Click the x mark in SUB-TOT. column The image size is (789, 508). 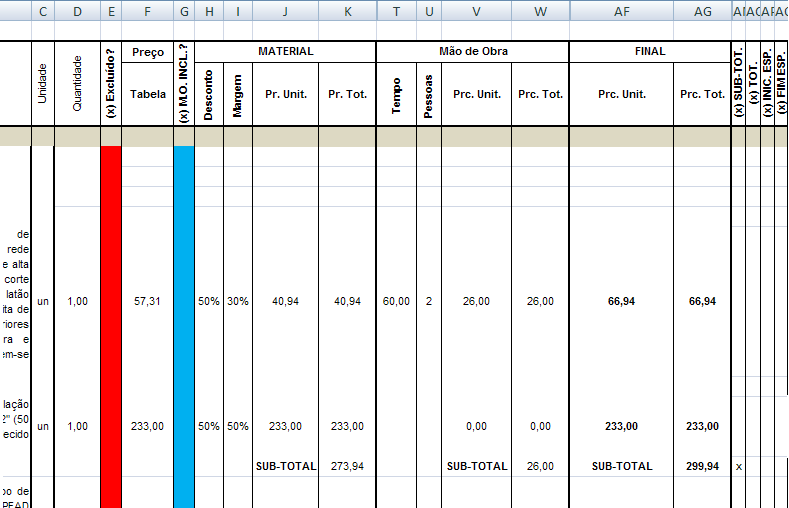tap(739, 467)
